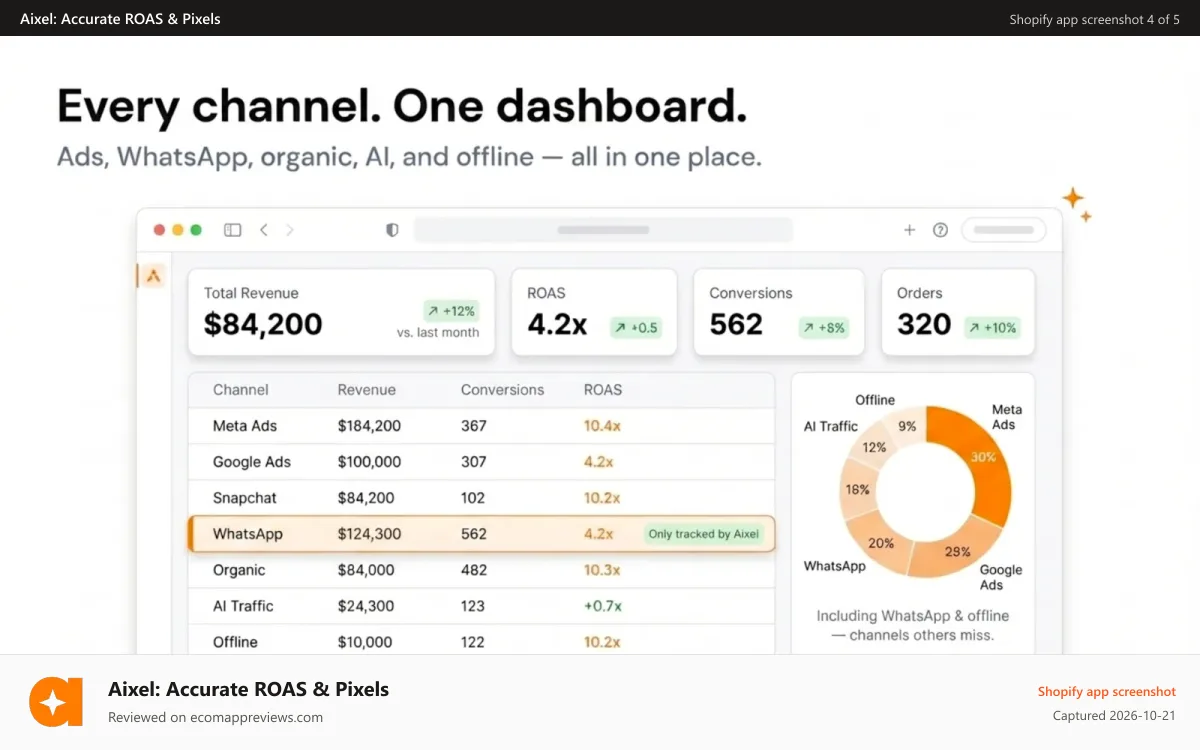
Task: Go forward with the browser forward chevron
Action: [x=290, y=230]
